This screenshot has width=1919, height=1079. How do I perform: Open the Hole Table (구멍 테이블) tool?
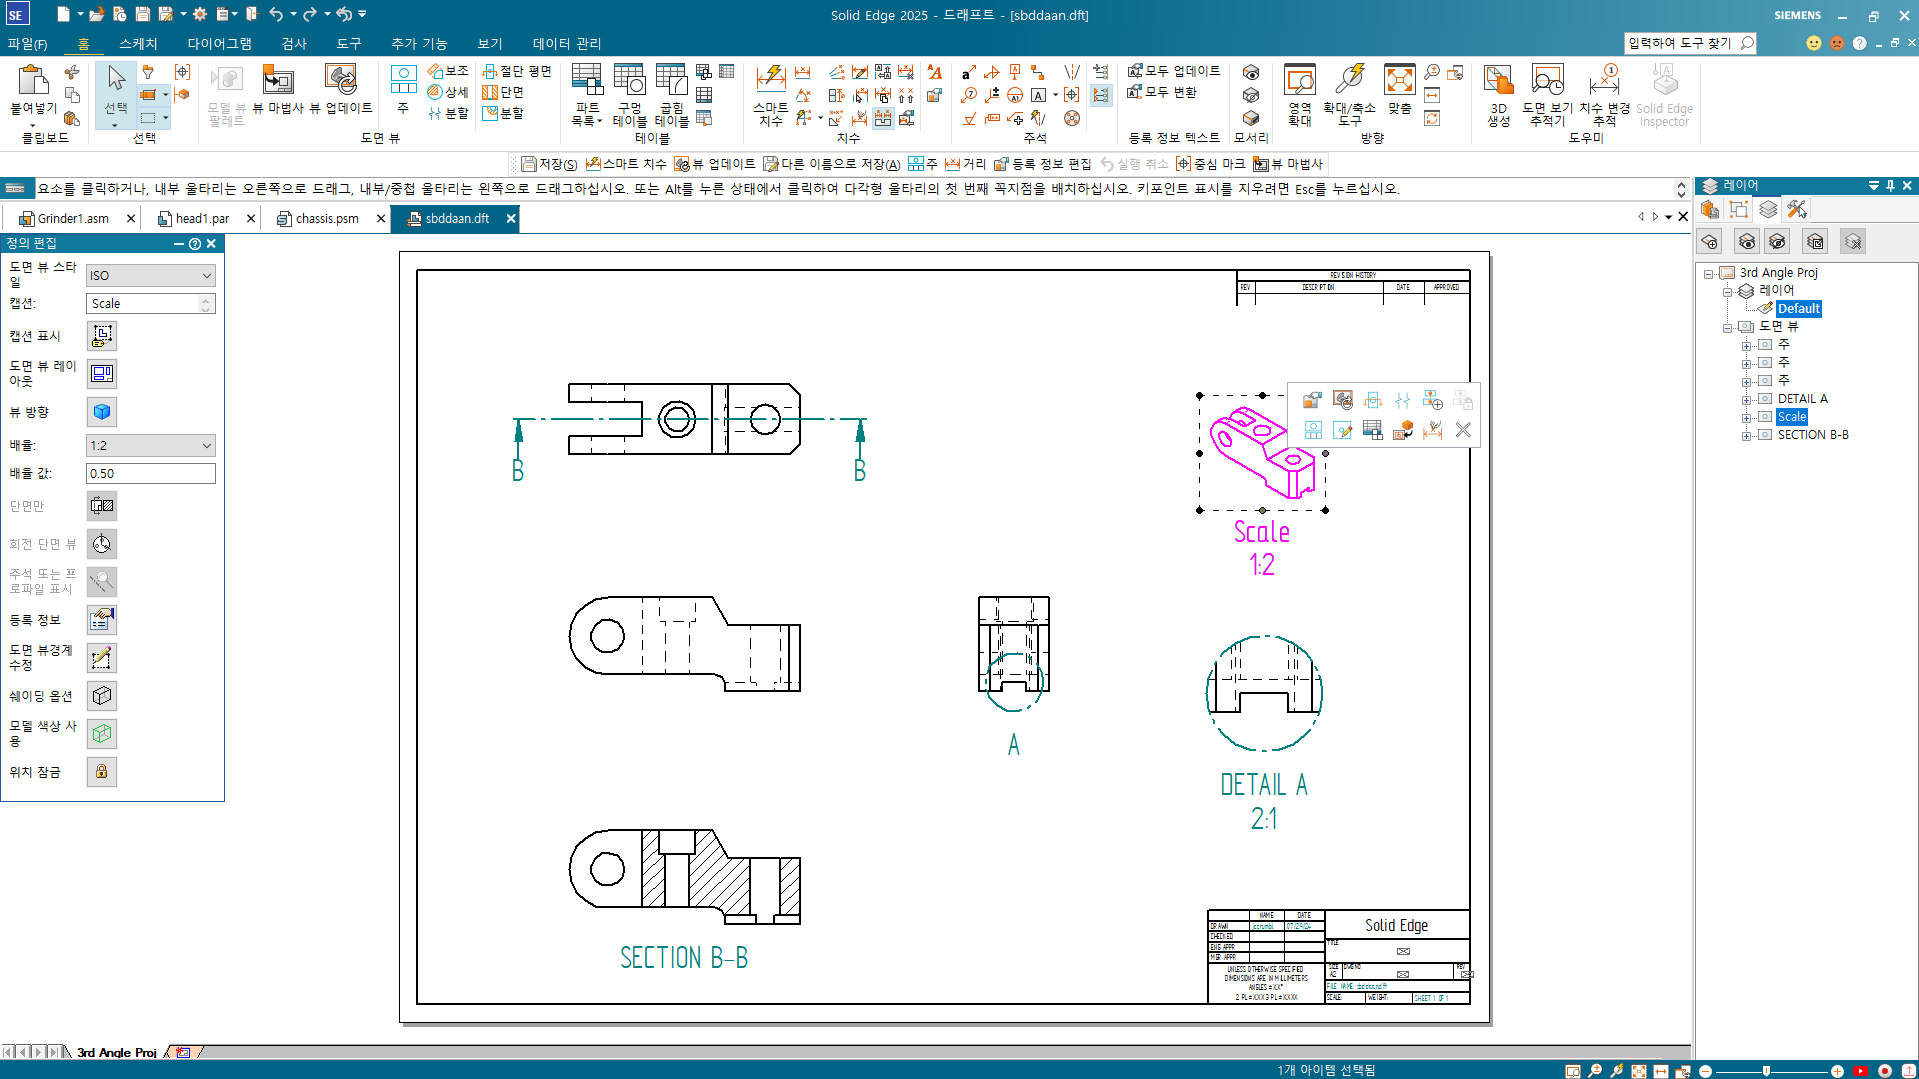pos(629,94)
